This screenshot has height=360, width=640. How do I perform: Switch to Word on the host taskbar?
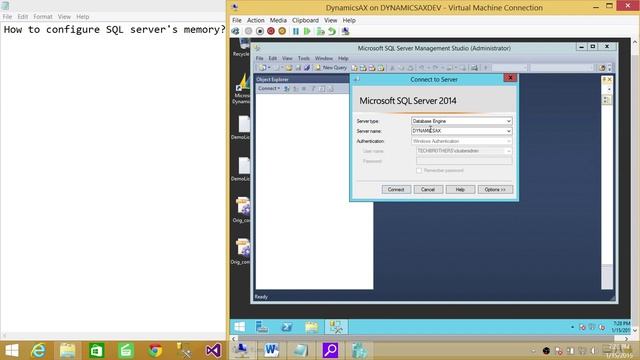pos(271,350)
